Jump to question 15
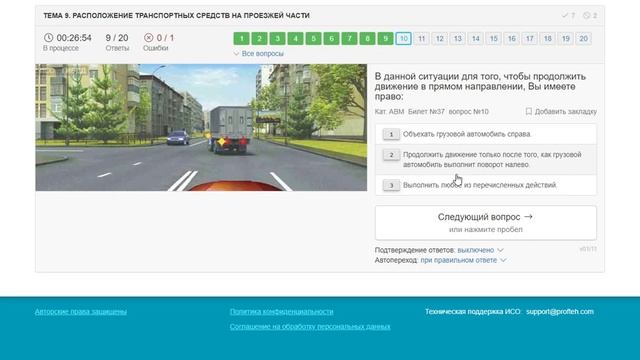Screen dimensions: 640x360 pyautogui.click(x=493, y=38)
